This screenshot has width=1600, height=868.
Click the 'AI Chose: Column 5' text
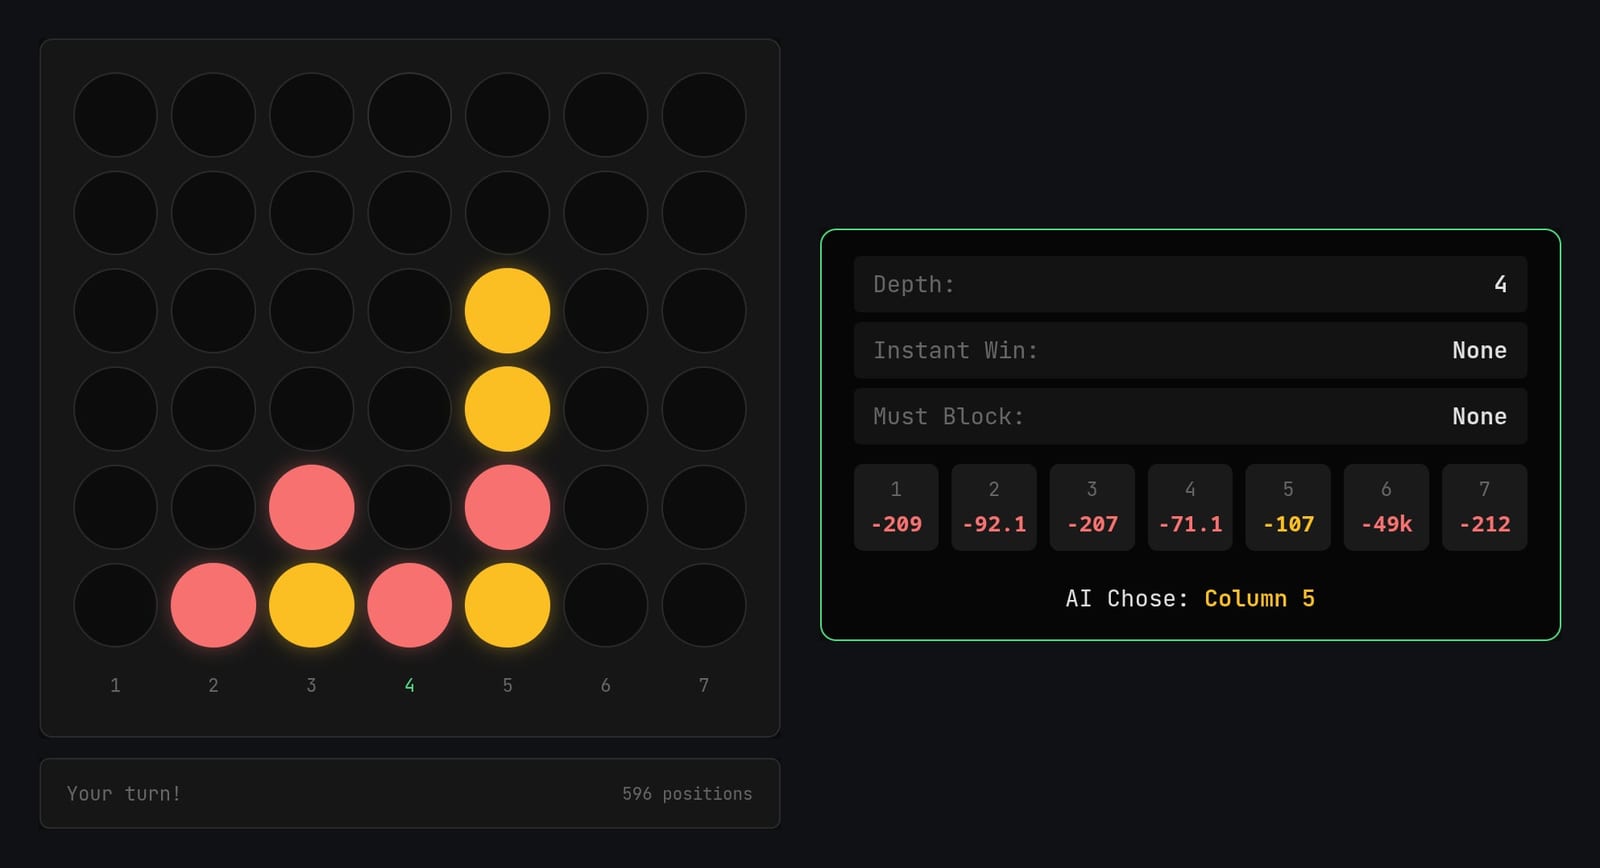point(1190,598)
